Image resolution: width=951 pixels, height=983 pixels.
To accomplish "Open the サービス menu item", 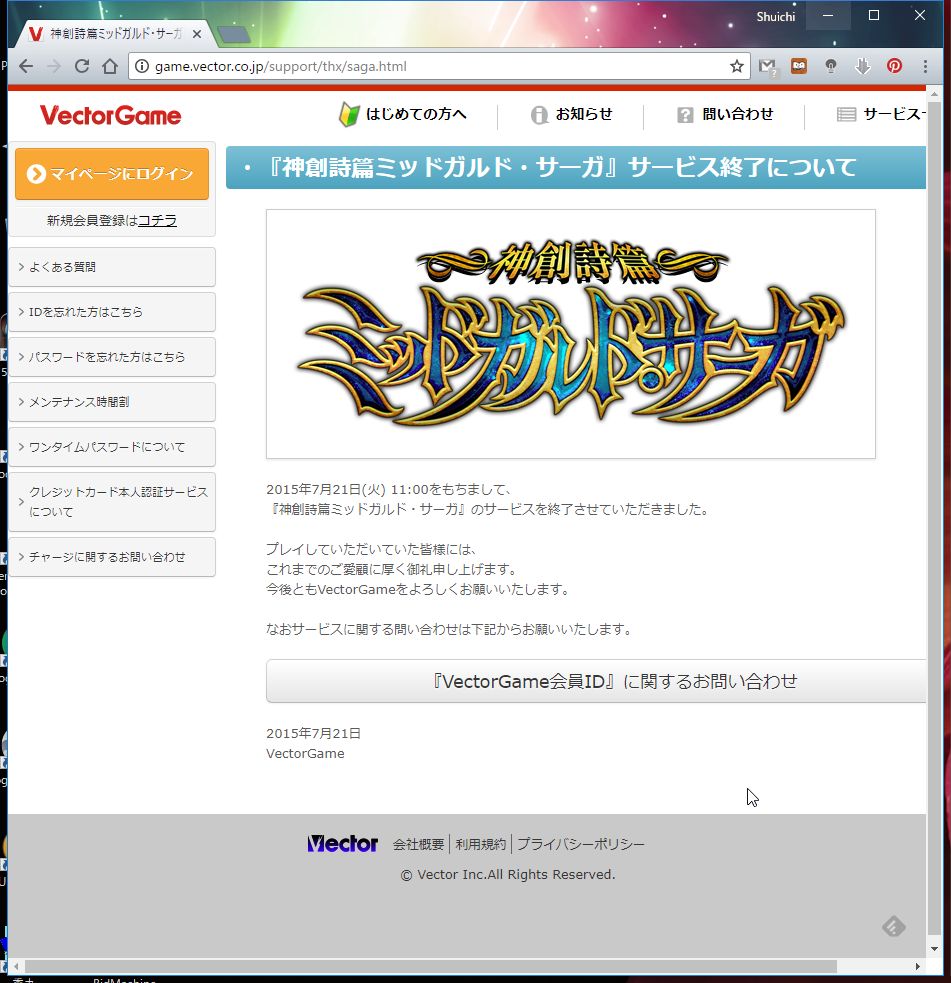I will pos(881,114).
